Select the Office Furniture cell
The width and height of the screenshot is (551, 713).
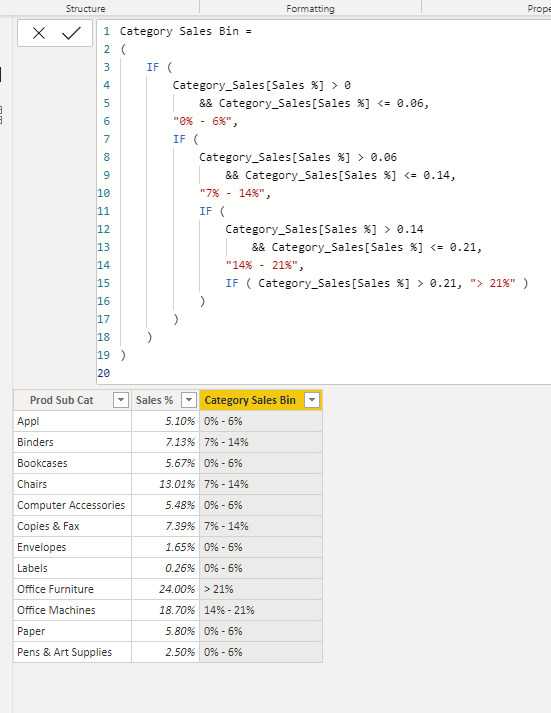click(72, 589)
